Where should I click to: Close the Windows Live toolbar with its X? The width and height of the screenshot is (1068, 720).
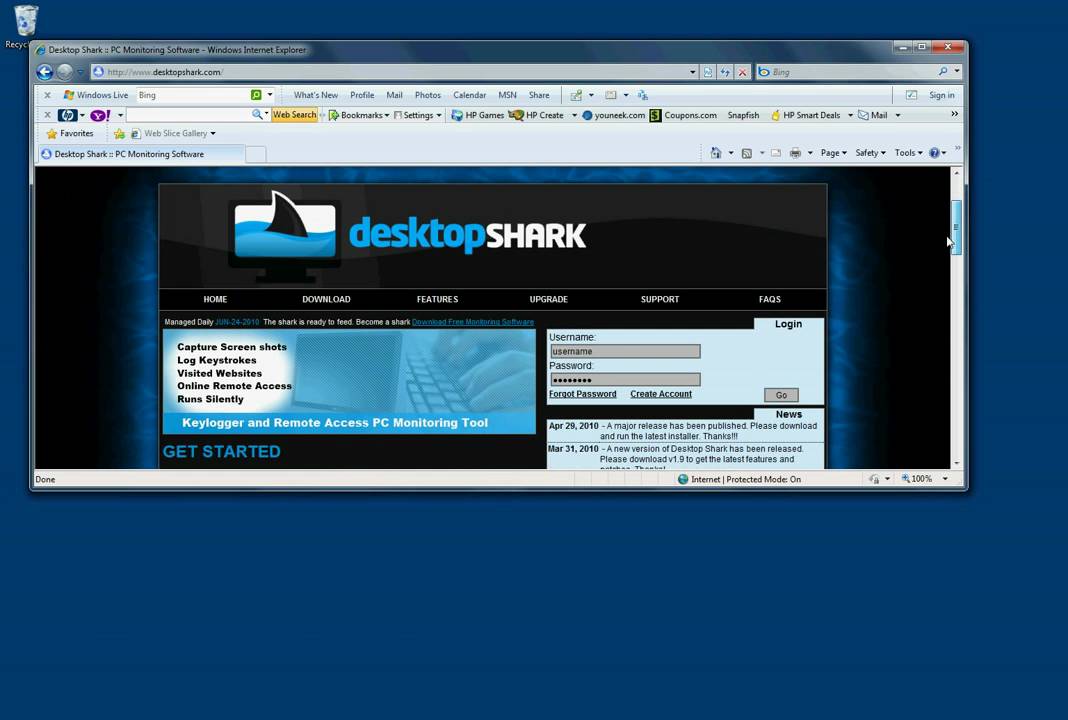pos(48,95)
